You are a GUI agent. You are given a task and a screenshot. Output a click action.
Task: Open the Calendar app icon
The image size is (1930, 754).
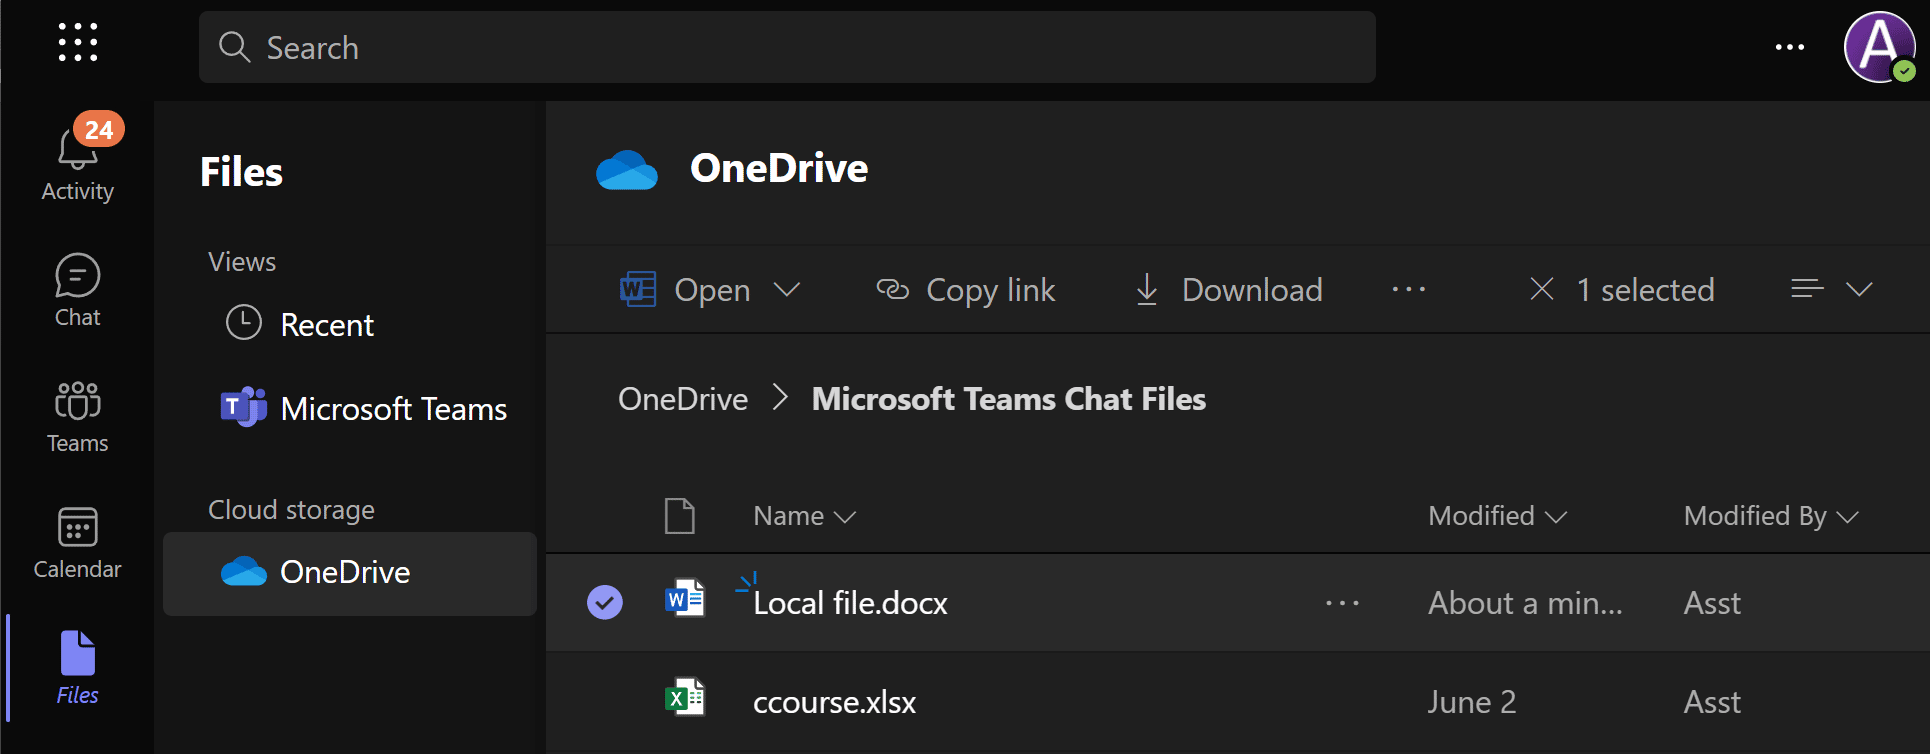coord(77,542)
